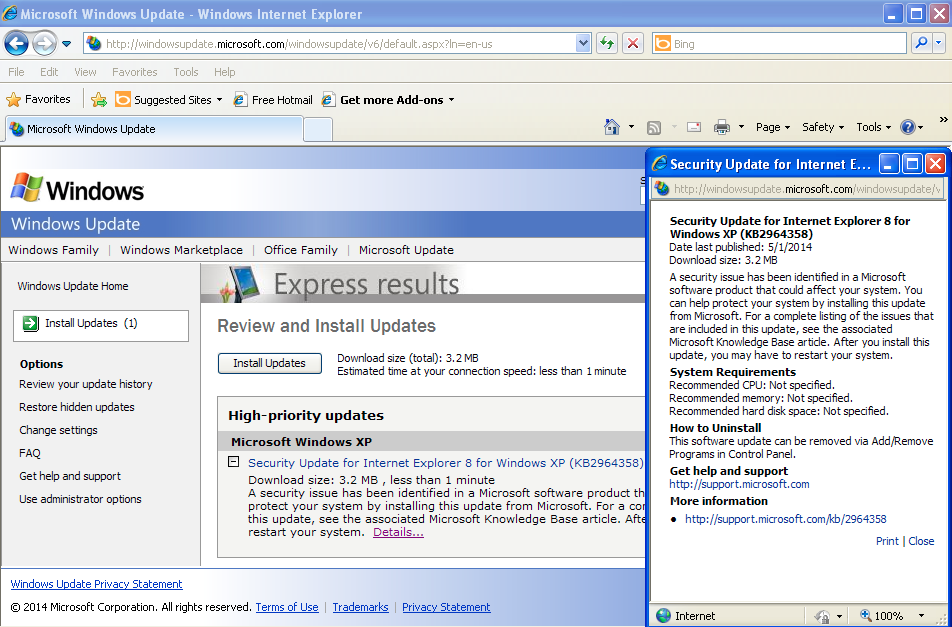Stop loading with the red X icon
The height and width of the screenshot is (627, 952).
click(633, 44)
